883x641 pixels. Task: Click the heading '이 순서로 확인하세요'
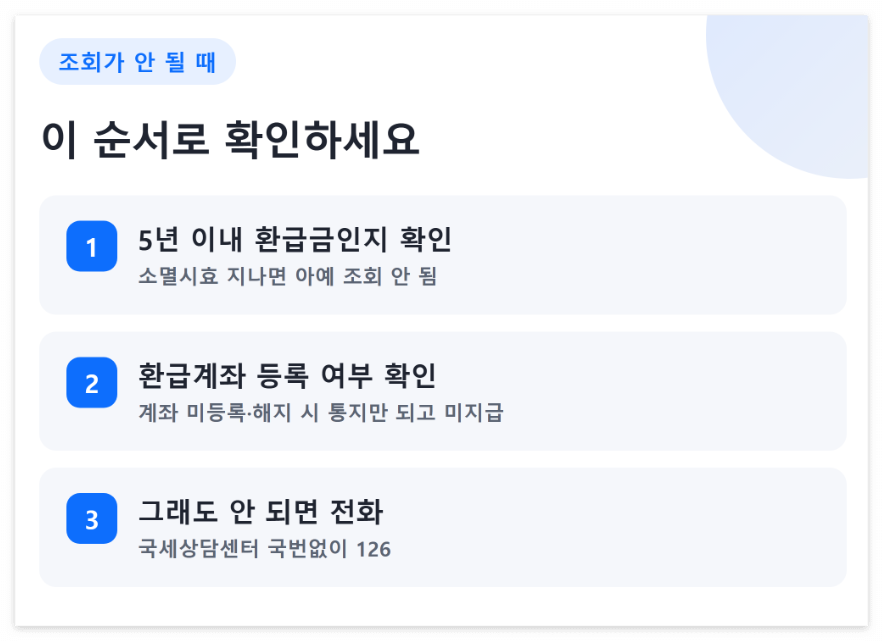[230, 139]
